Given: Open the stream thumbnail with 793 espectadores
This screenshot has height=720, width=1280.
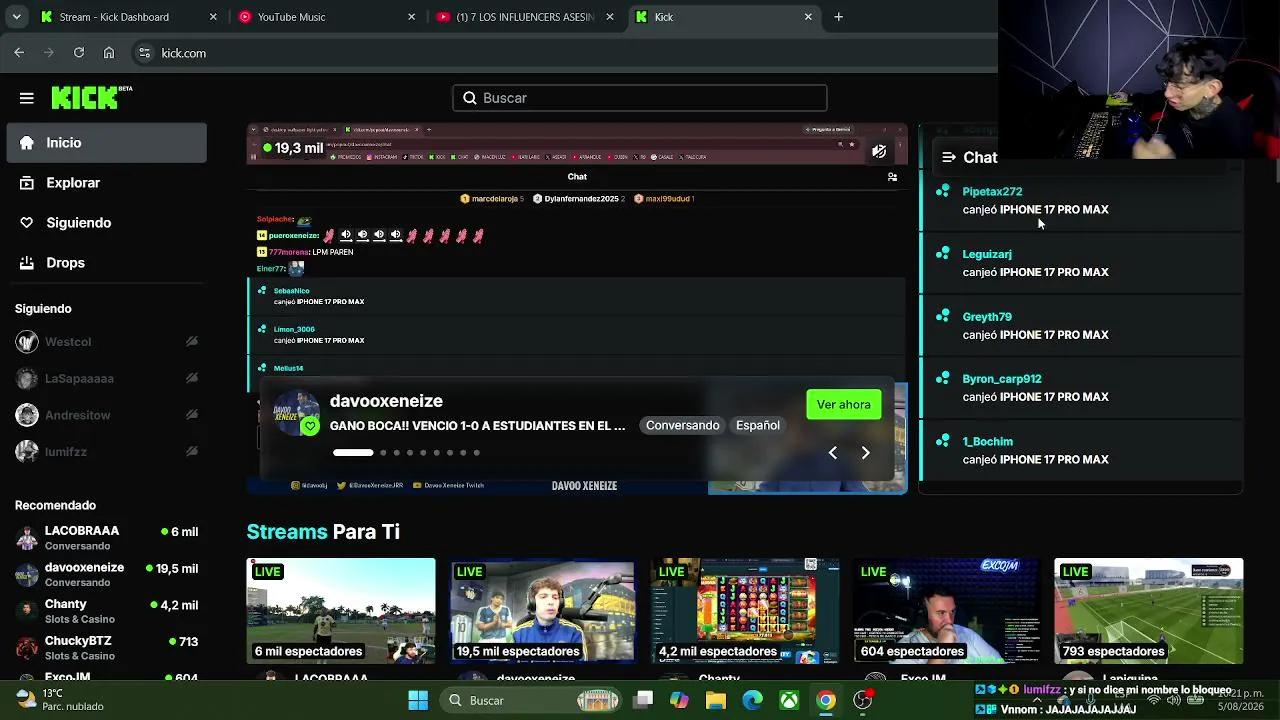Looking at the screenshot, I should (x=1149, y=611).
